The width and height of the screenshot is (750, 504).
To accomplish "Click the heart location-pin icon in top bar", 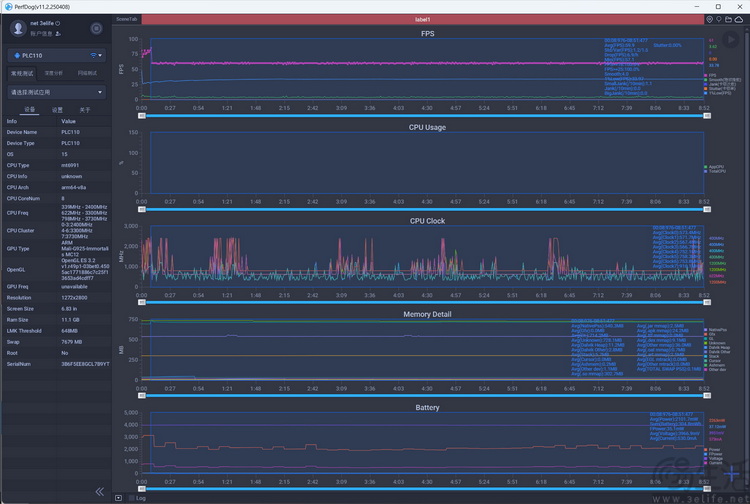I will 709,20.
